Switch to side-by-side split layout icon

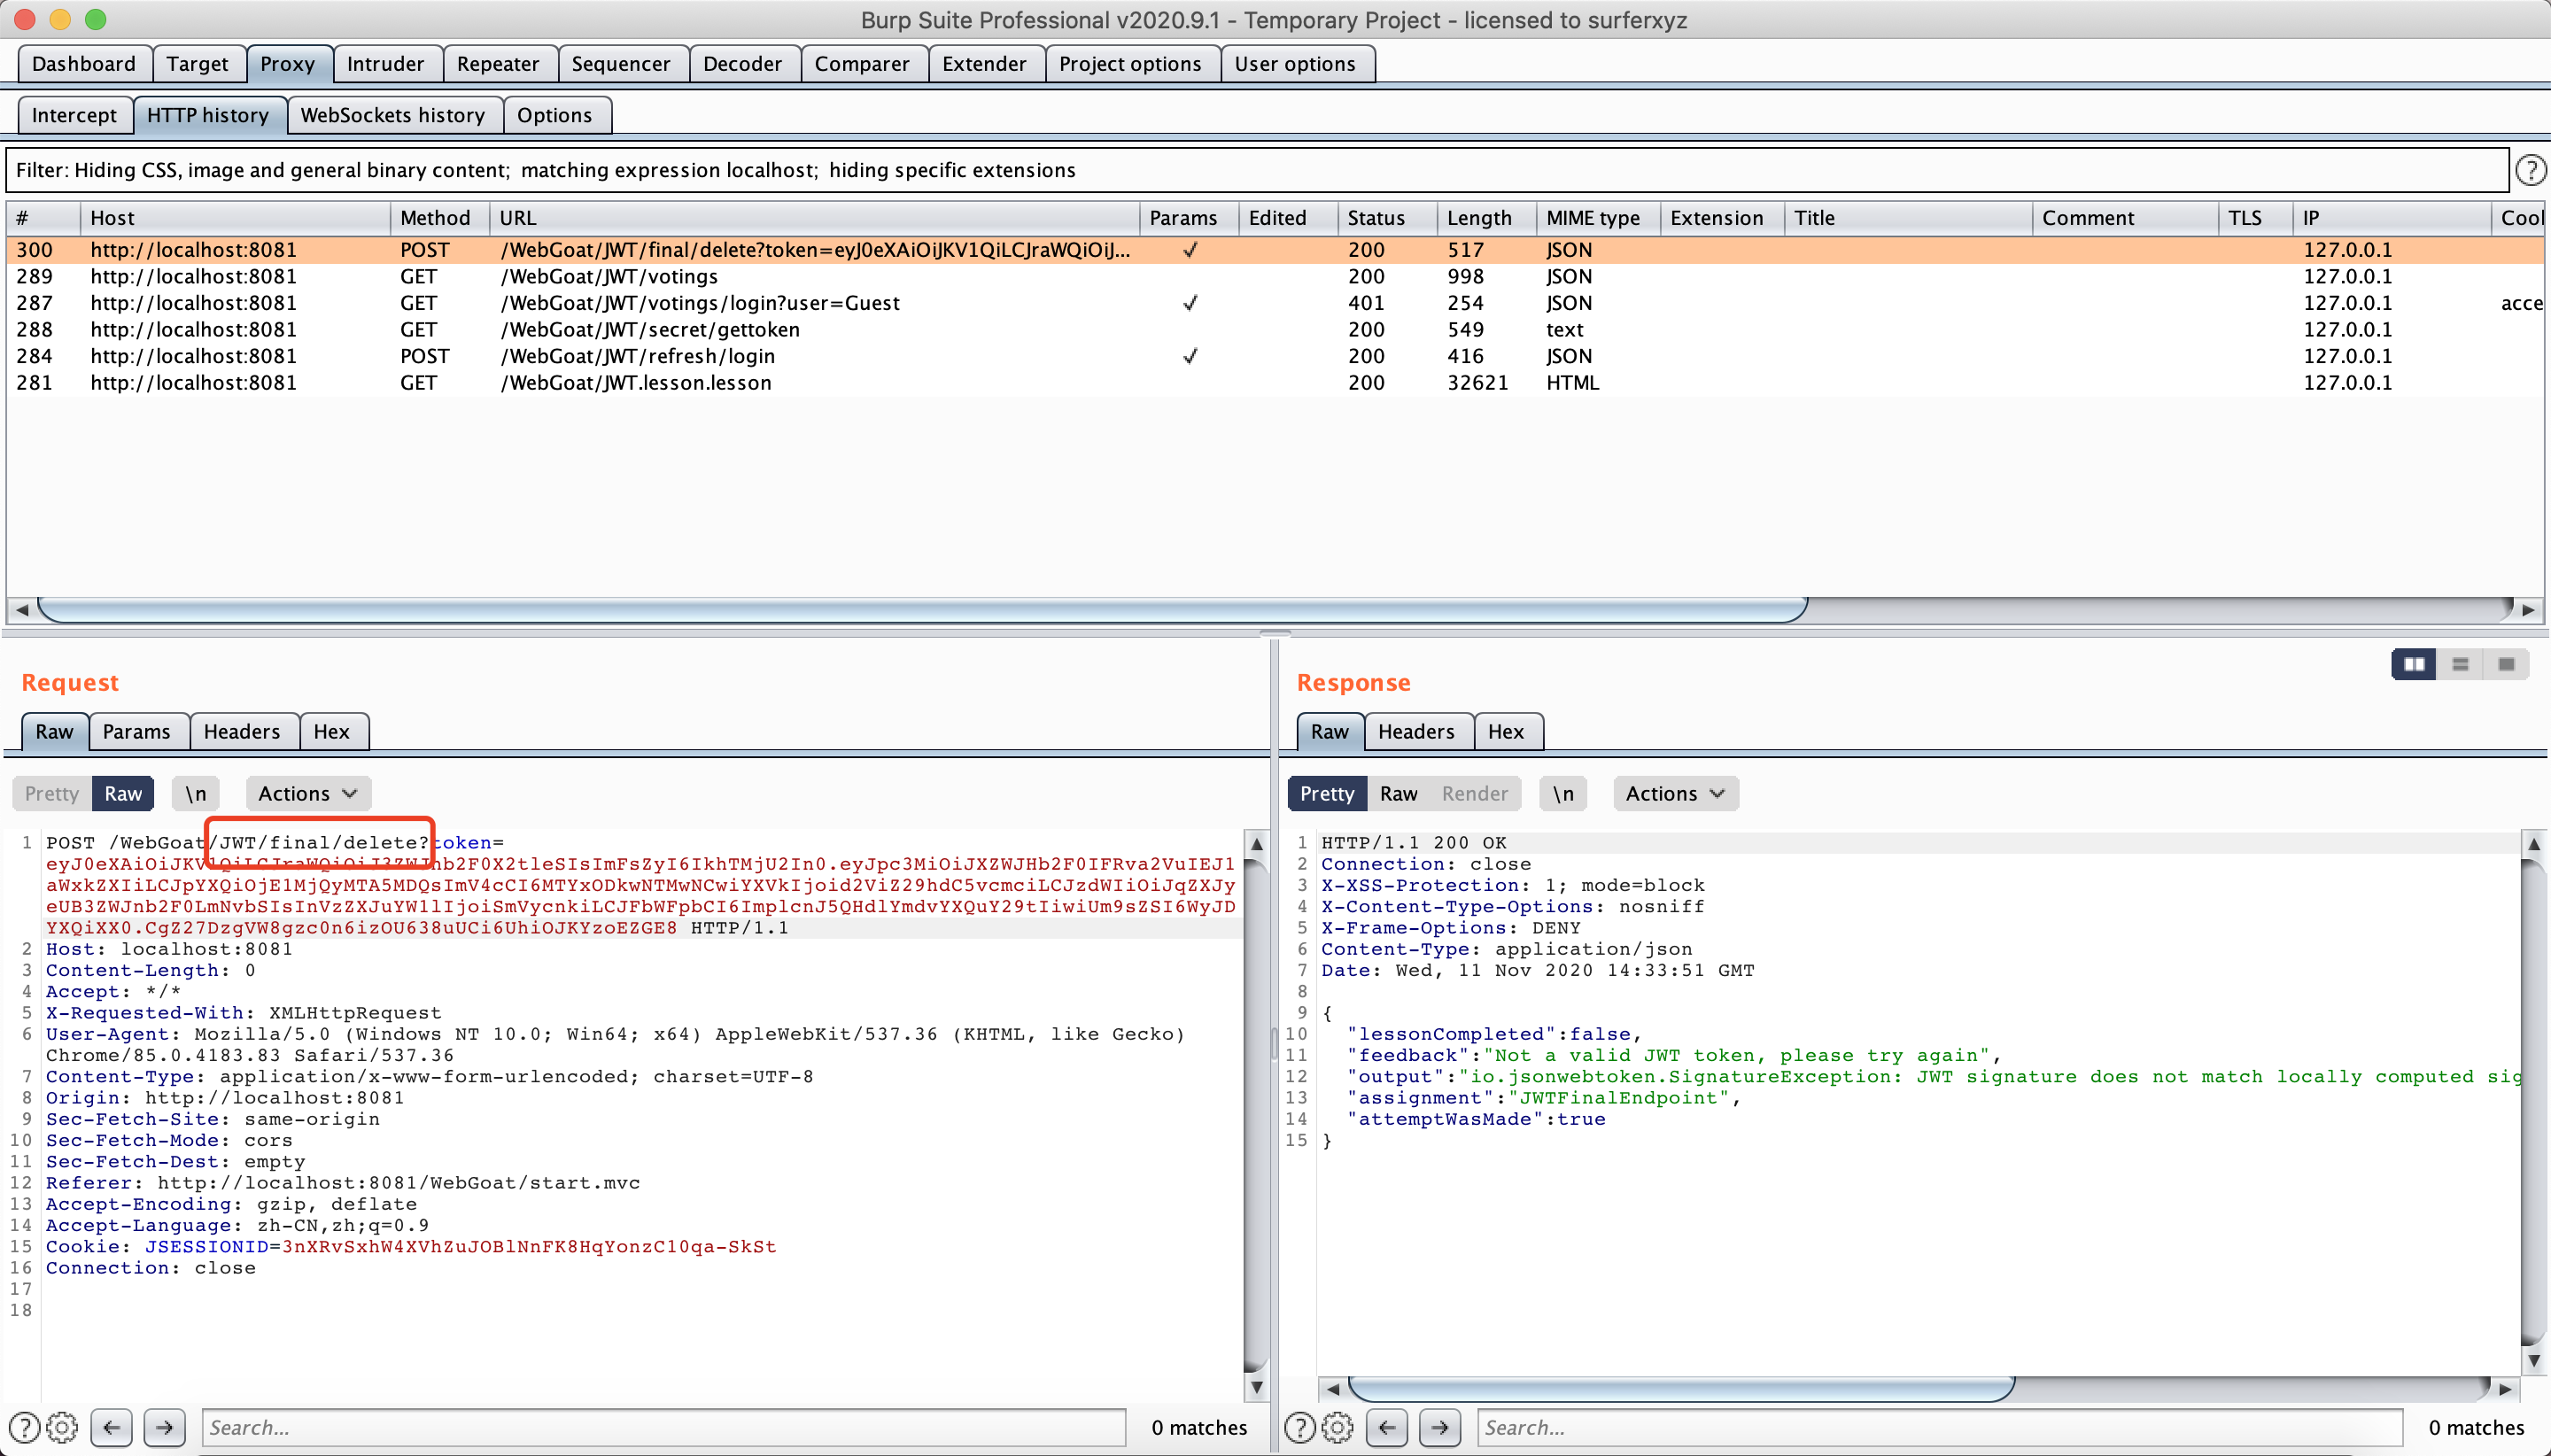[2414, 664]
